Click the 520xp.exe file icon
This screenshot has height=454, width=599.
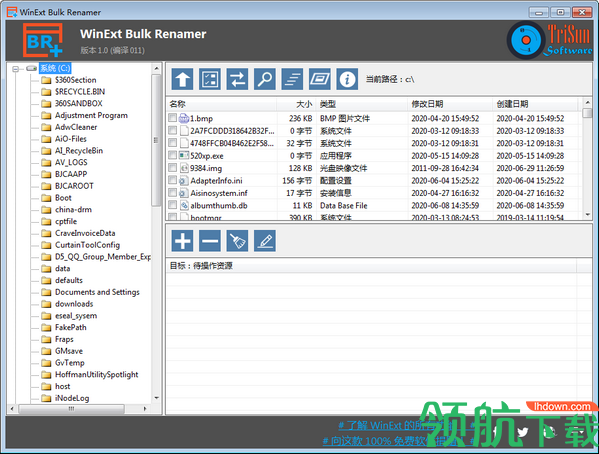184,156
